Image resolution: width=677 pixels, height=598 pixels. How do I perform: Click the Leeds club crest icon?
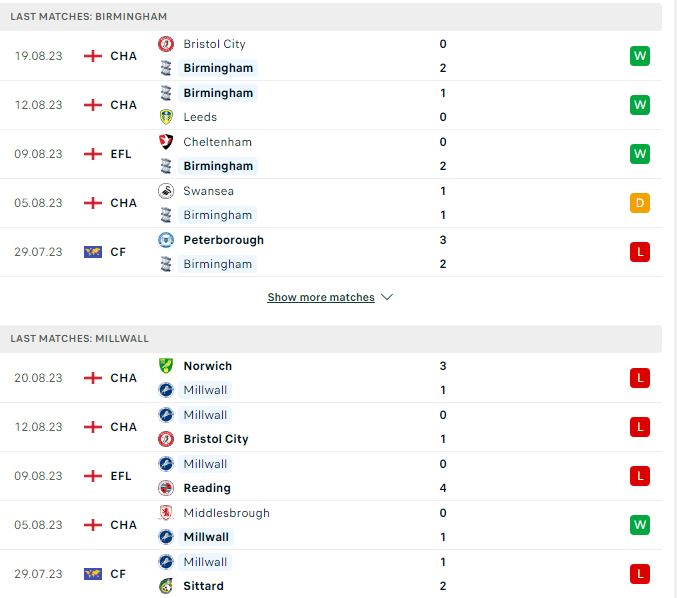(166, 117)
